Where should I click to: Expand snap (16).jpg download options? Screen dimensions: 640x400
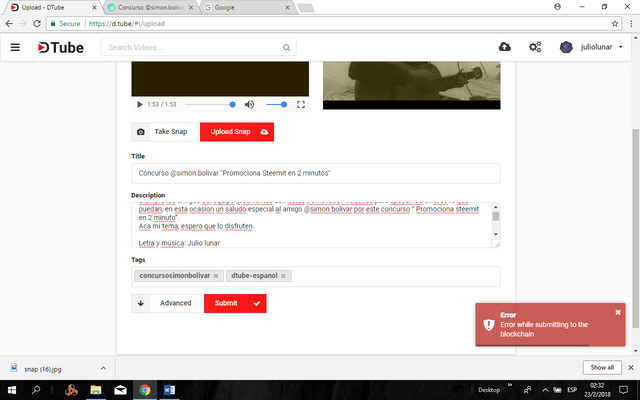click(x=103, y=368)
